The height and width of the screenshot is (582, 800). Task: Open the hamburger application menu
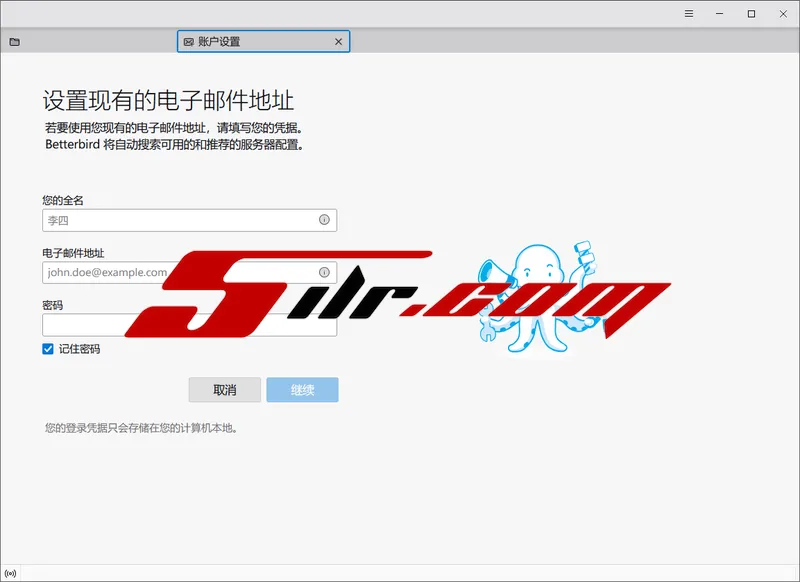point(689,14)
